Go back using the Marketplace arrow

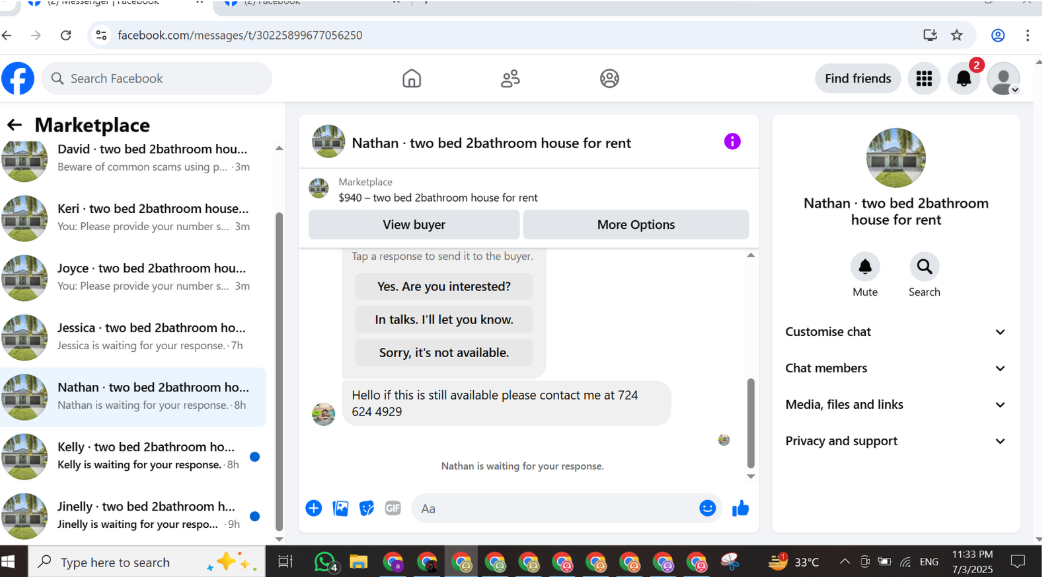point(14,125)
